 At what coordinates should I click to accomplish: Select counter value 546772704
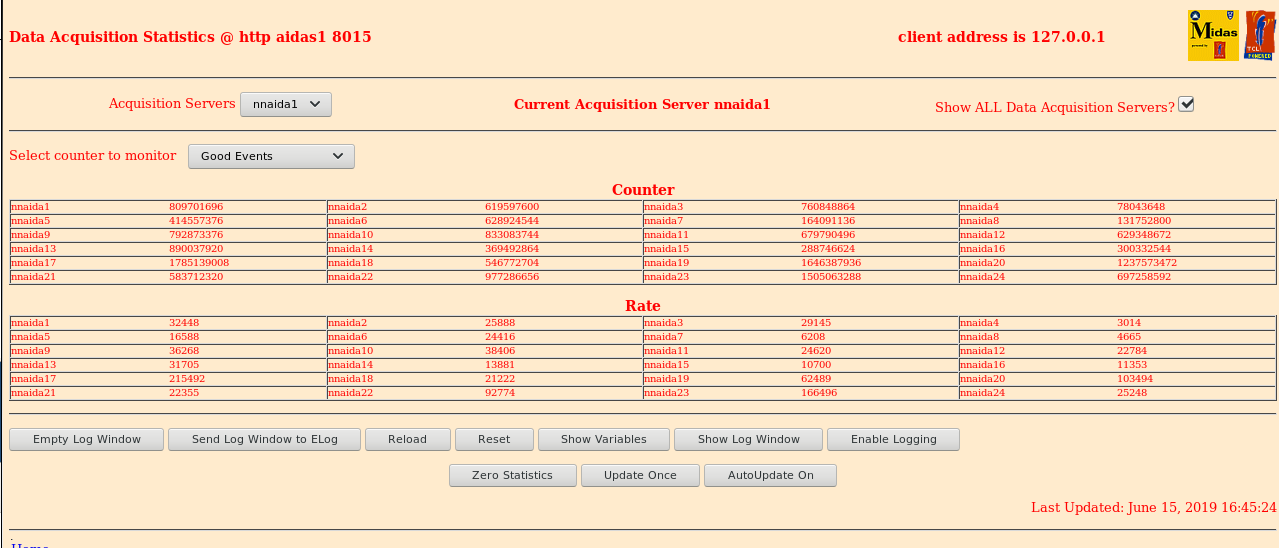pyautogui.click(x=512, y=263)
